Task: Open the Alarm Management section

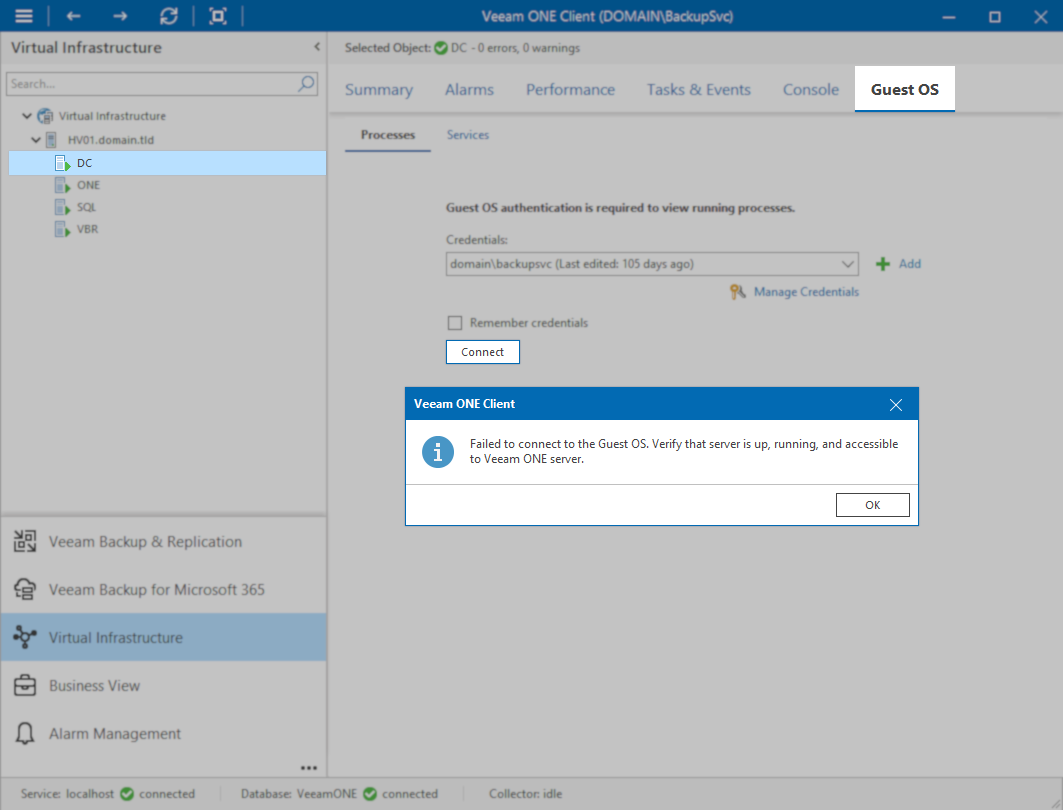Action: (x=163, y=733)
